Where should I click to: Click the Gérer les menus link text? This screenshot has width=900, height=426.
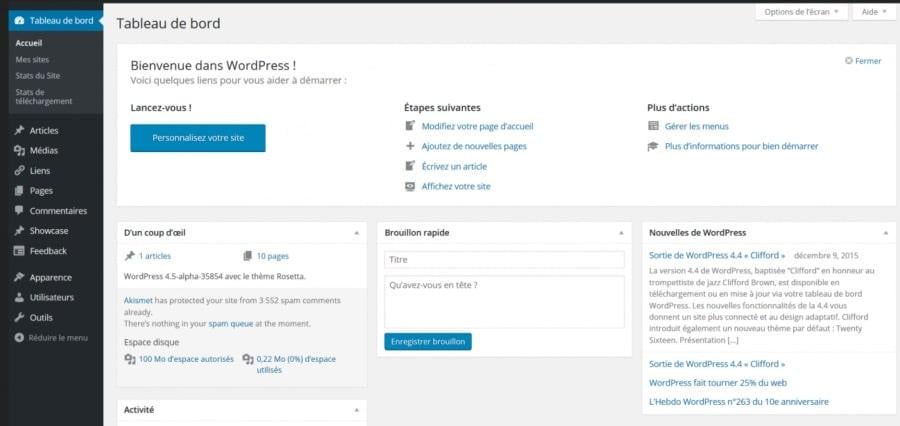[x=697, y=126]
